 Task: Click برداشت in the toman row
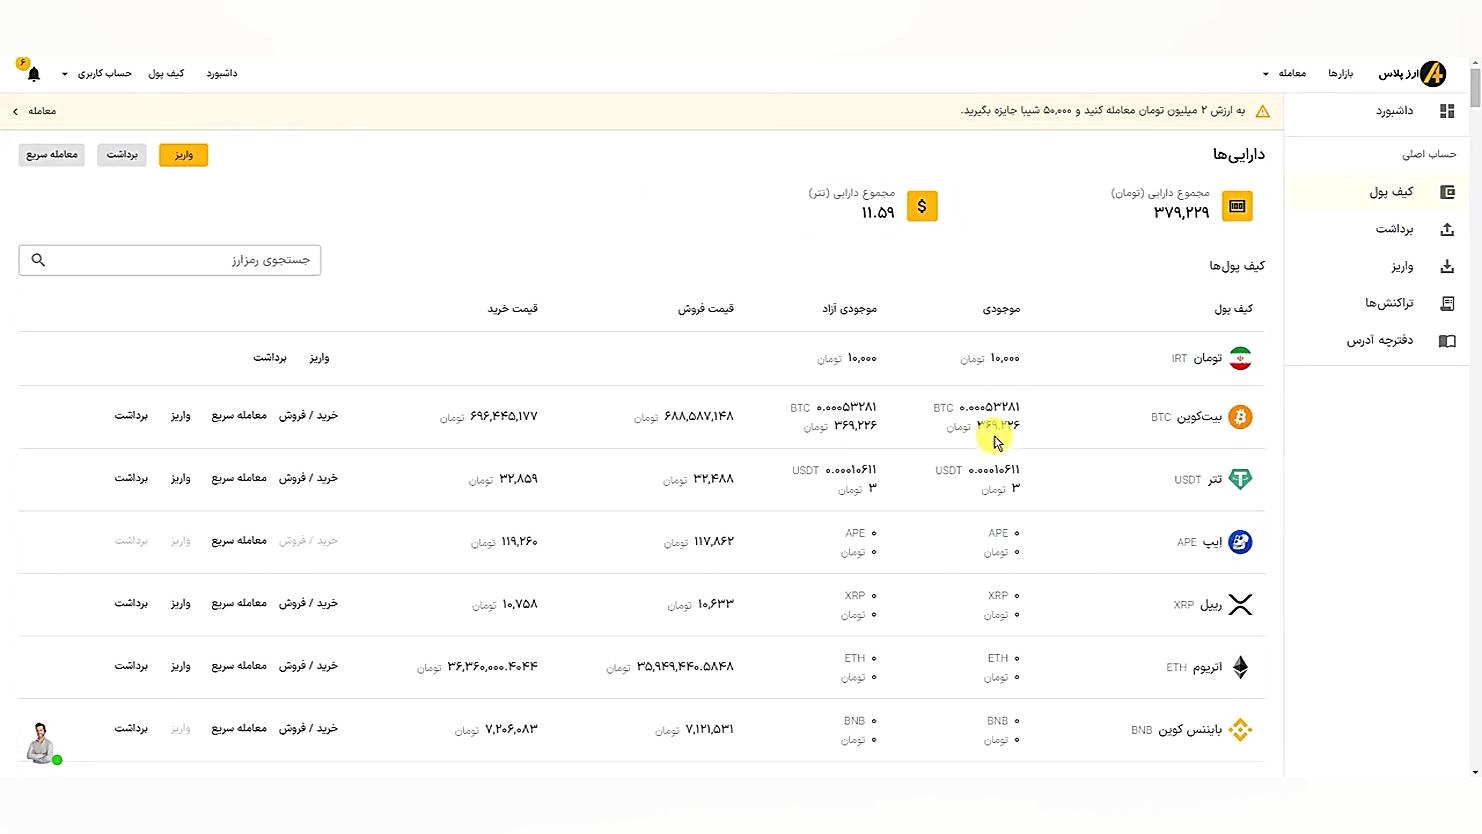[x=270, y=357]
